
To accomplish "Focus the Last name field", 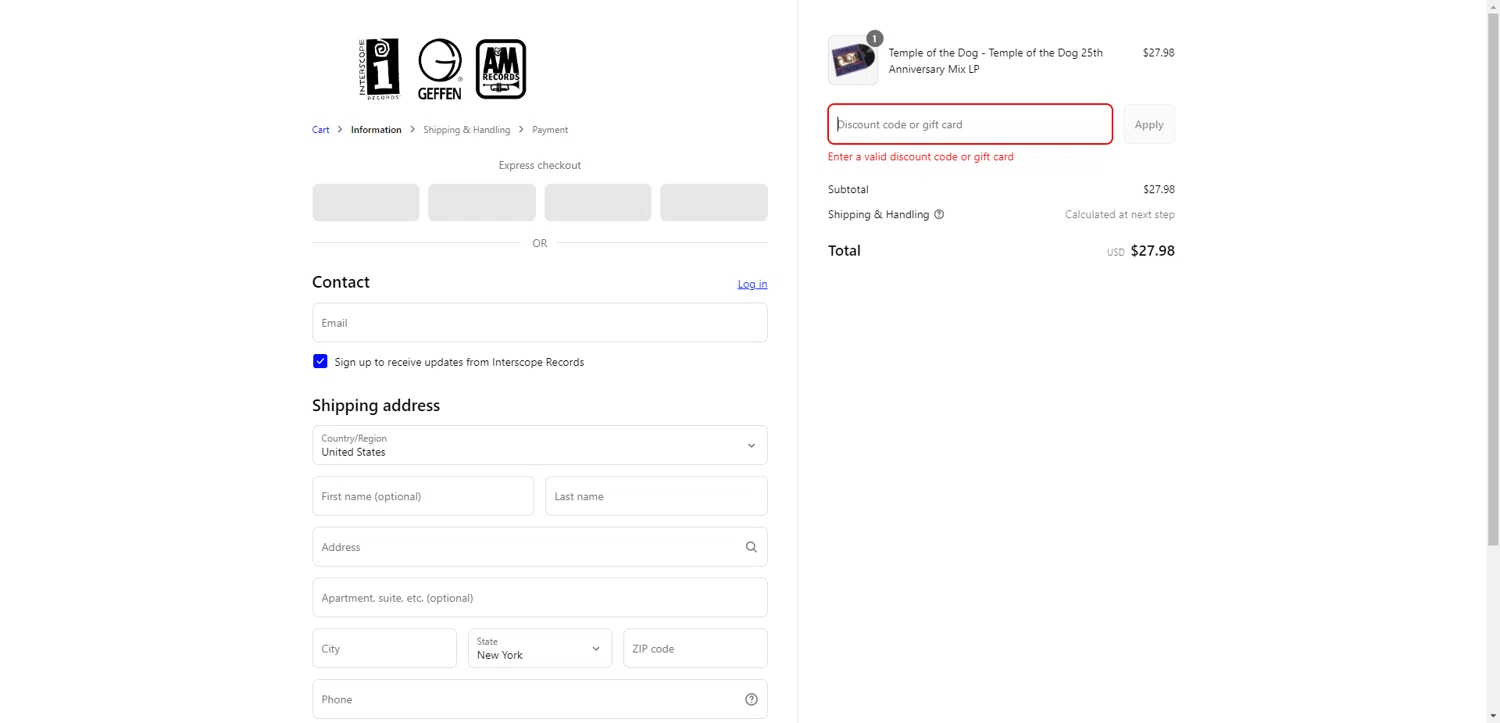I will 656,496.
